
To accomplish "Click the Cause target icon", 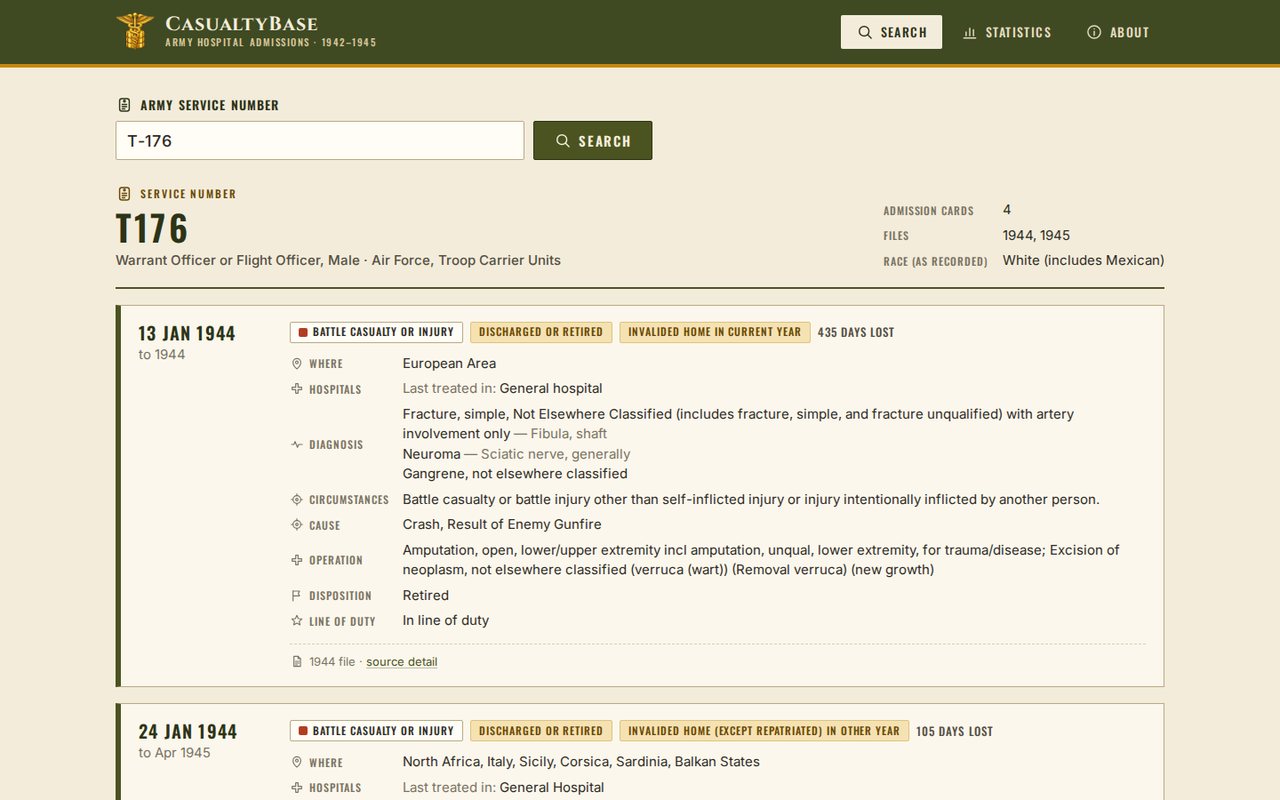I will 296,525.
